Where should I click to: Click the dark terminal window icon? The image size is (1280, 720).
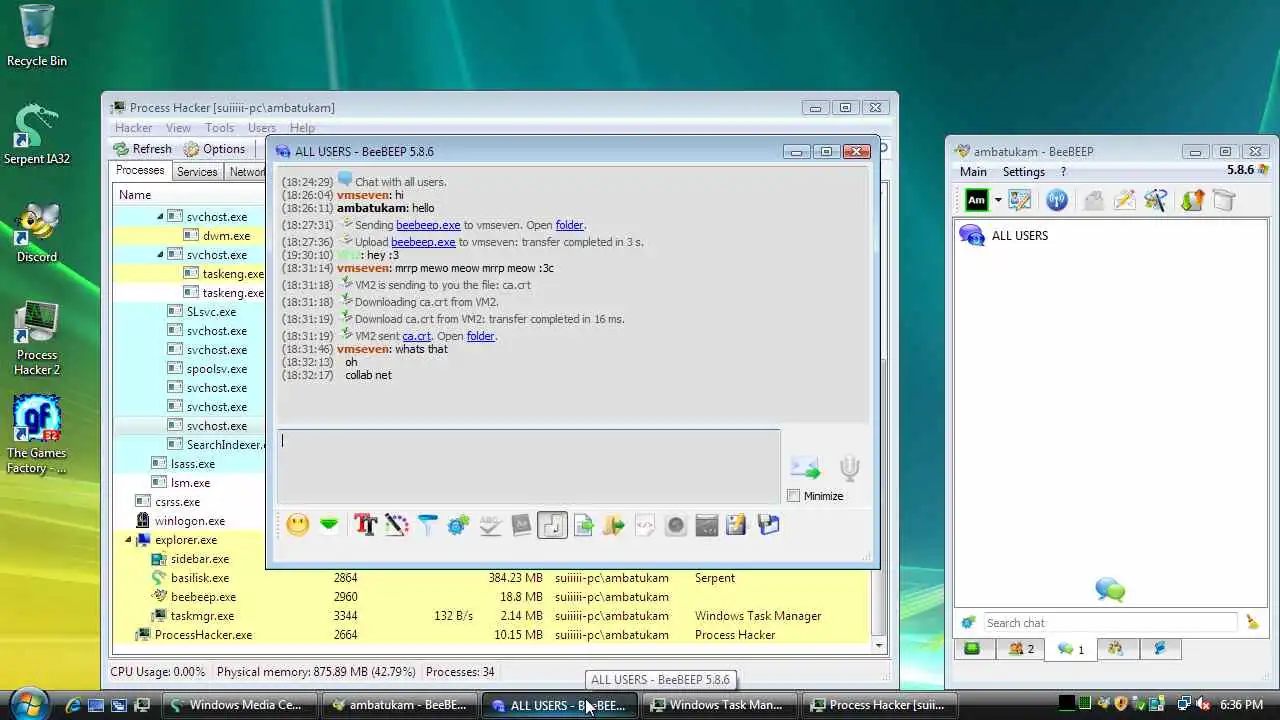click(x=707, y=525)
